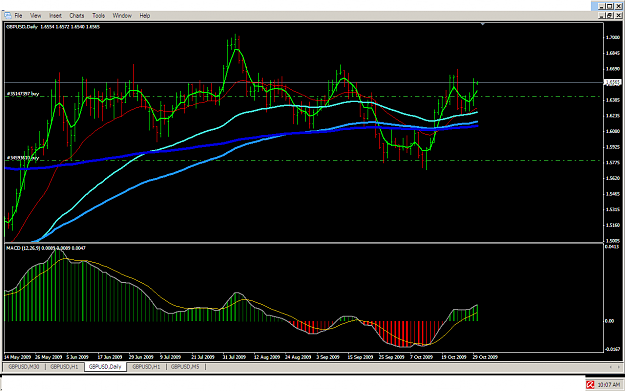Click the 29 Jun 2009 date label
This screenshot has height=391, width=625.
coord(141,357)
